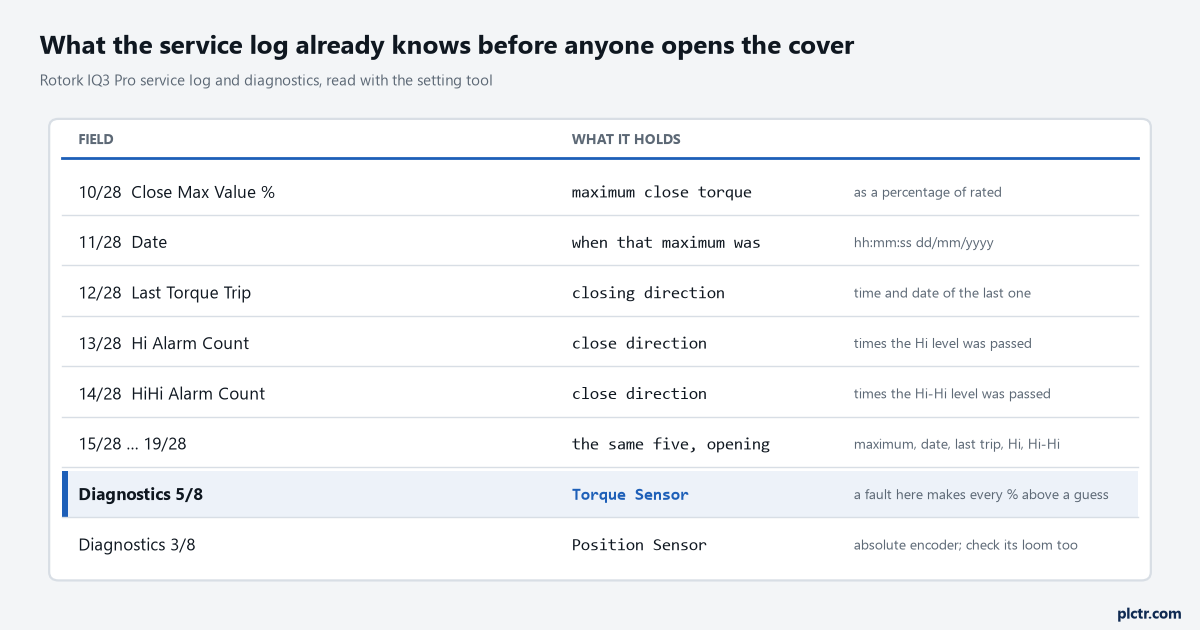The width and height of the screenshot is (1200, 630).
Task: Open the plctr.com link
Action: (1149, 613)
